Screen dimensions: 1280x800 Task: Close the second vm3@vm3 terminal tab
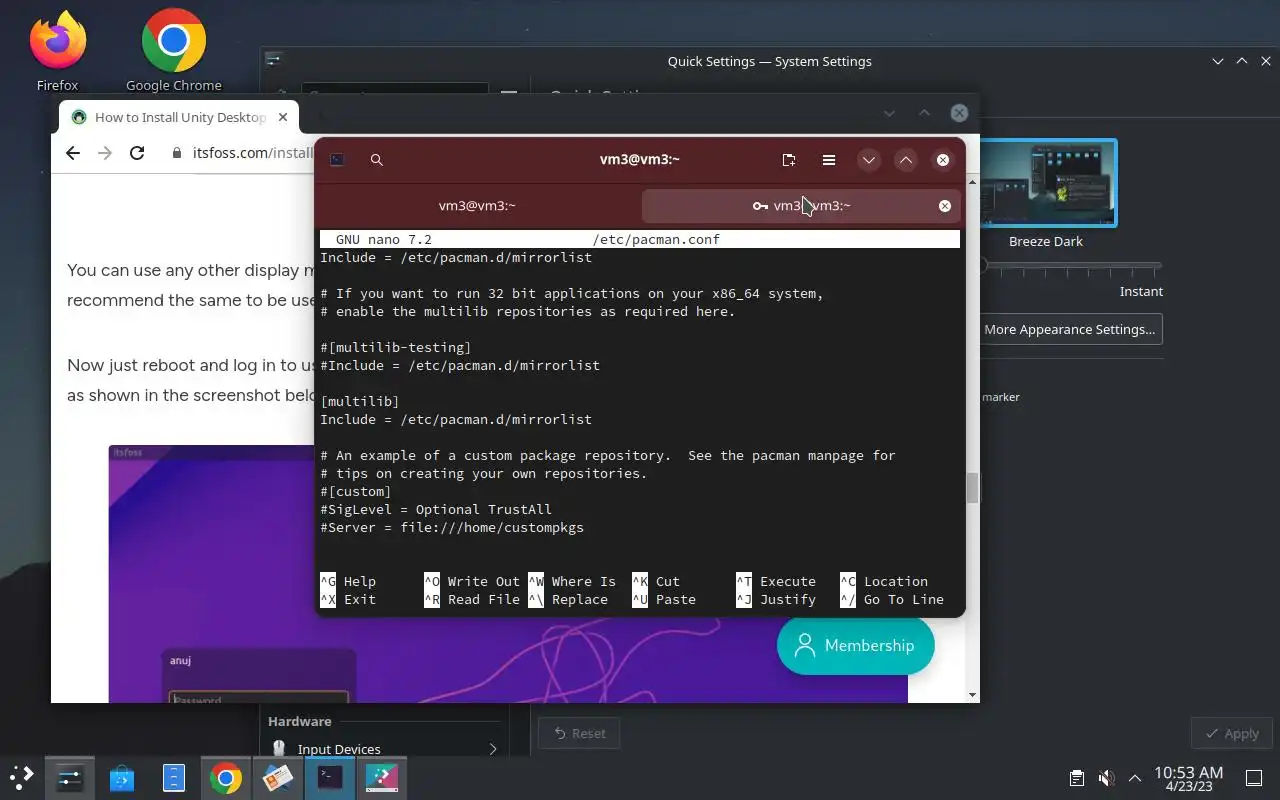pos(944,206)
